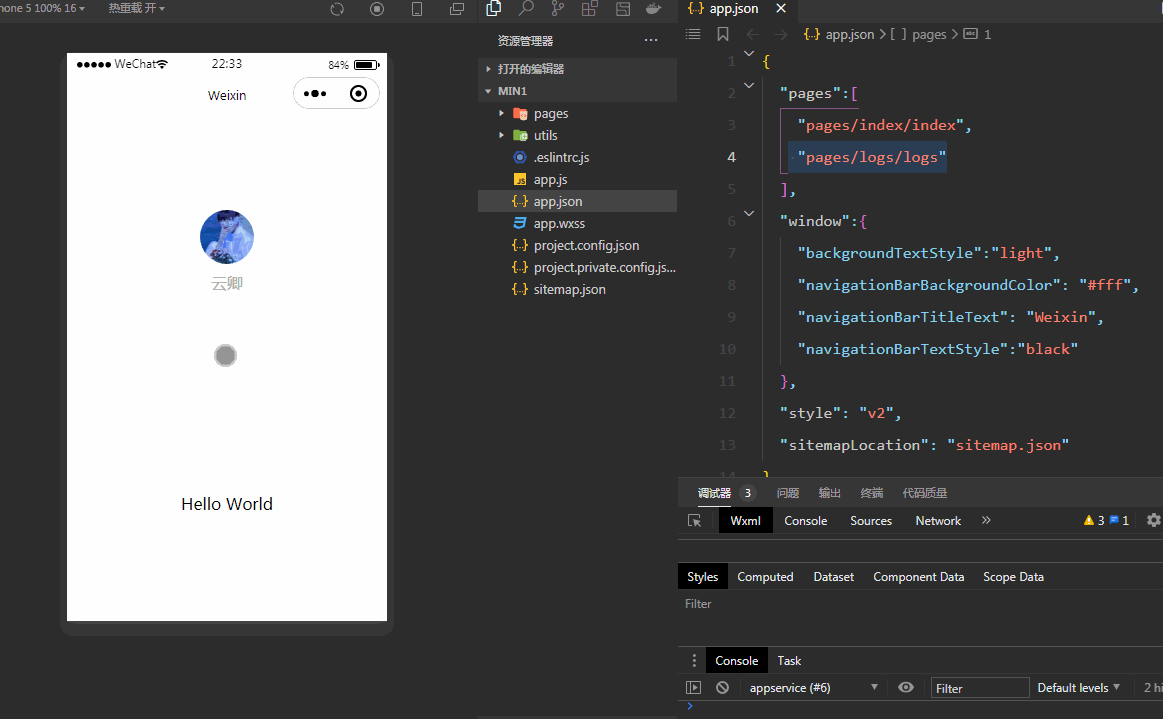Click the element inspector picker icon

(x=694, y=521)
